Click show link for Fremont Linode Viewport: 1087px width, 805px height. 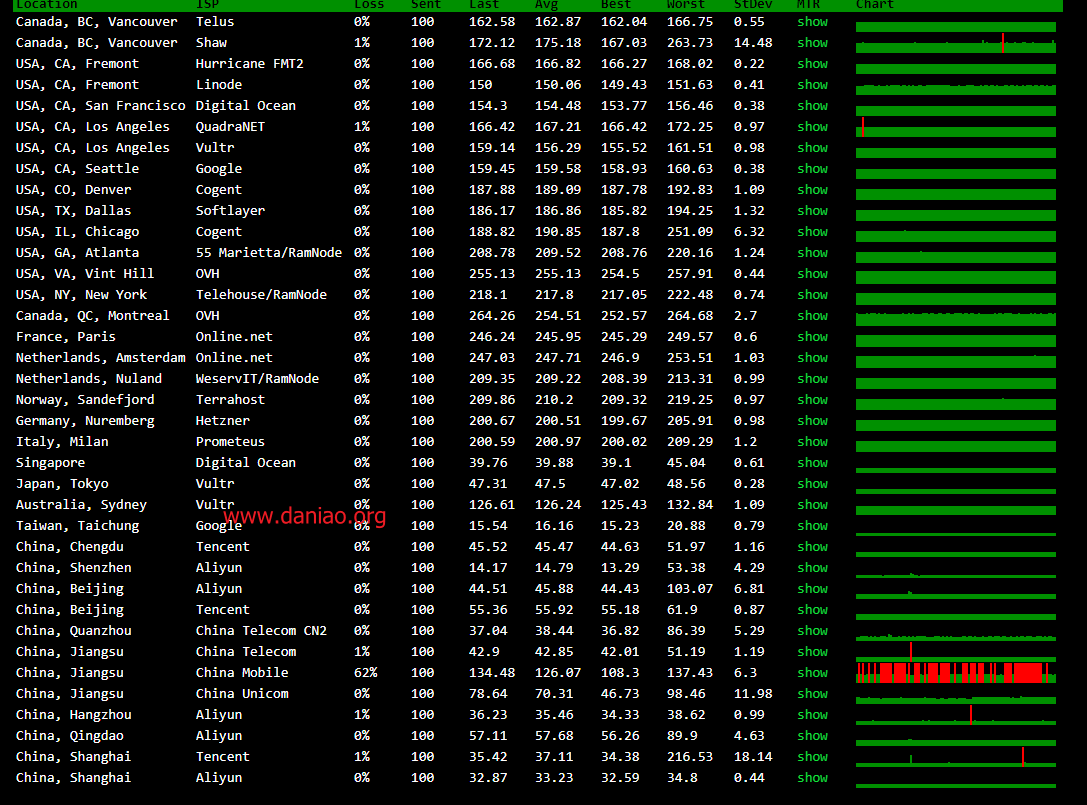[812, 85]
